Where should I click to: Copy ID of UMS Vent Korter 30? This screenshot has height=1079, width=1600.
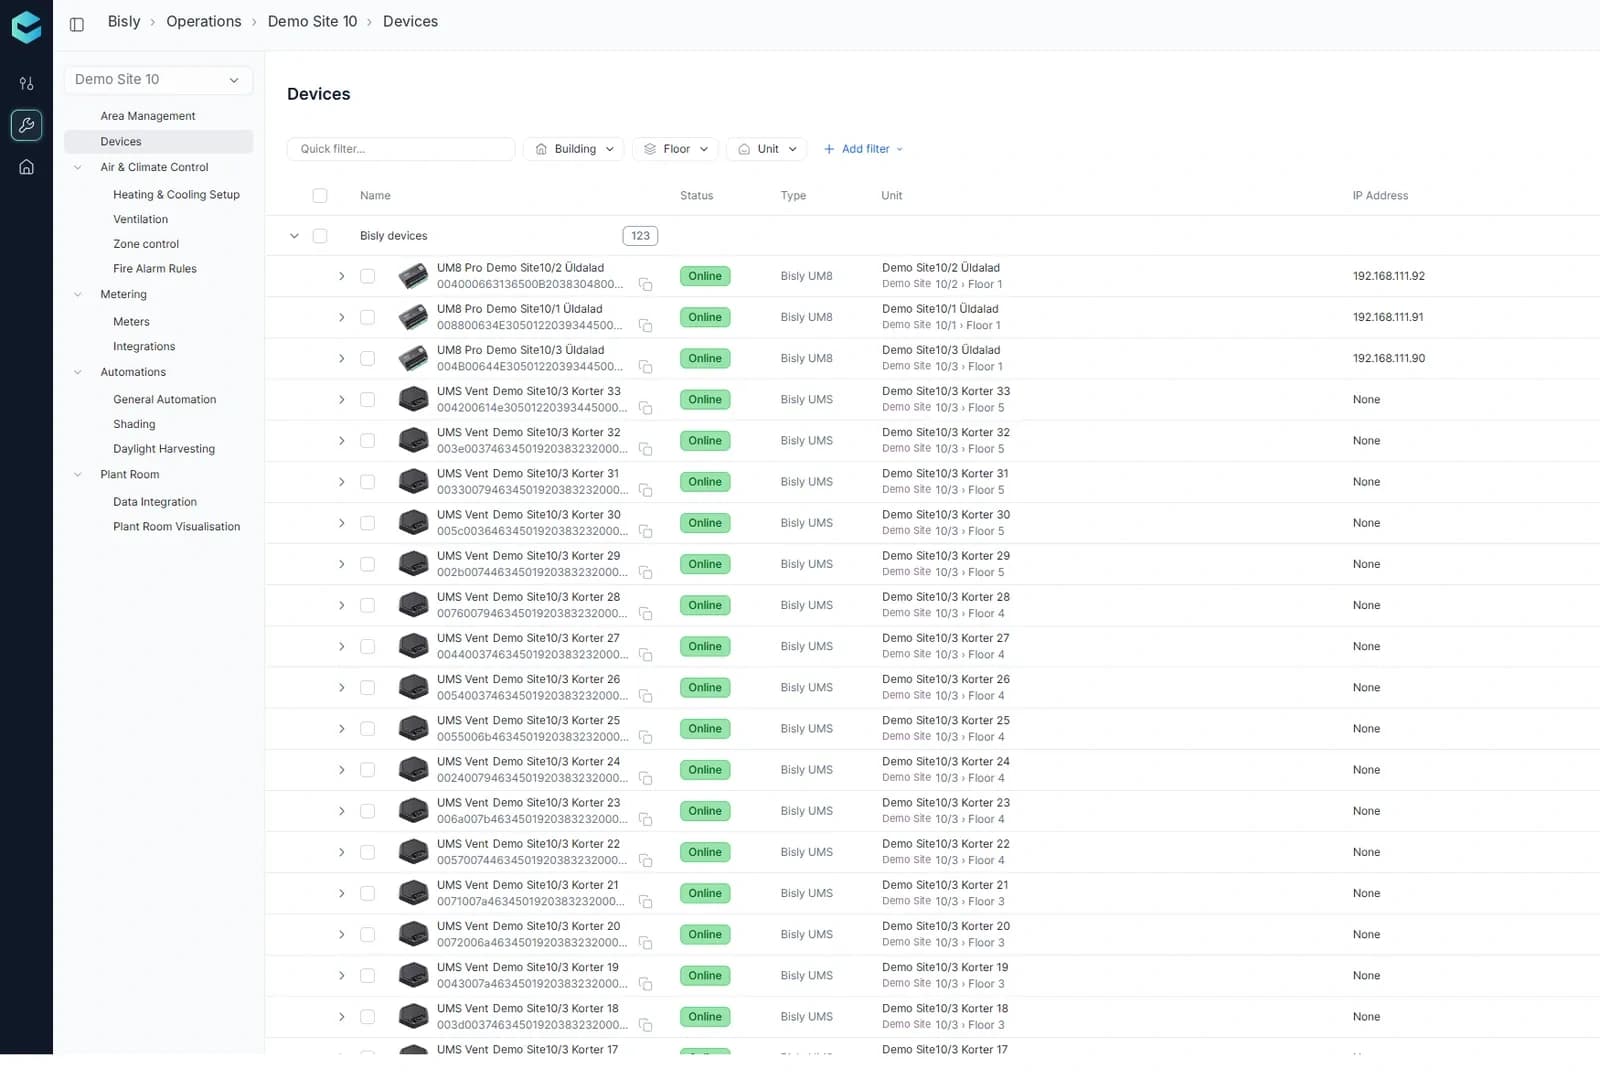646,532
